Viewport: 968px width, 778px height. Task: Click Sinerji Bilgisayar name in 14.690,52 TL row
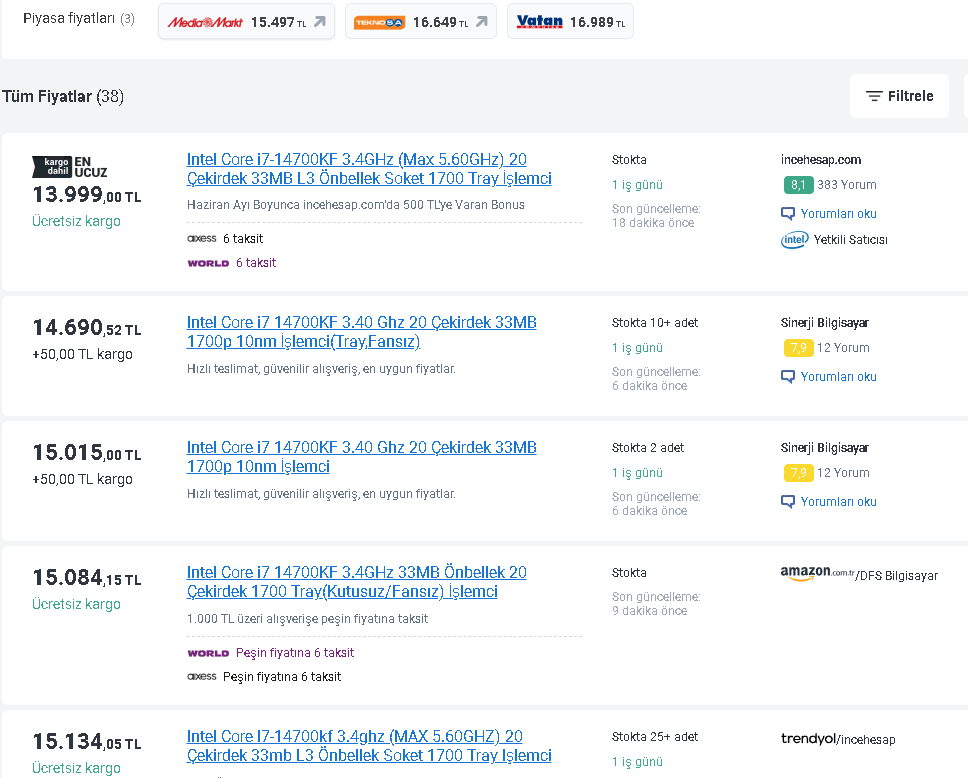pos(824,322)
